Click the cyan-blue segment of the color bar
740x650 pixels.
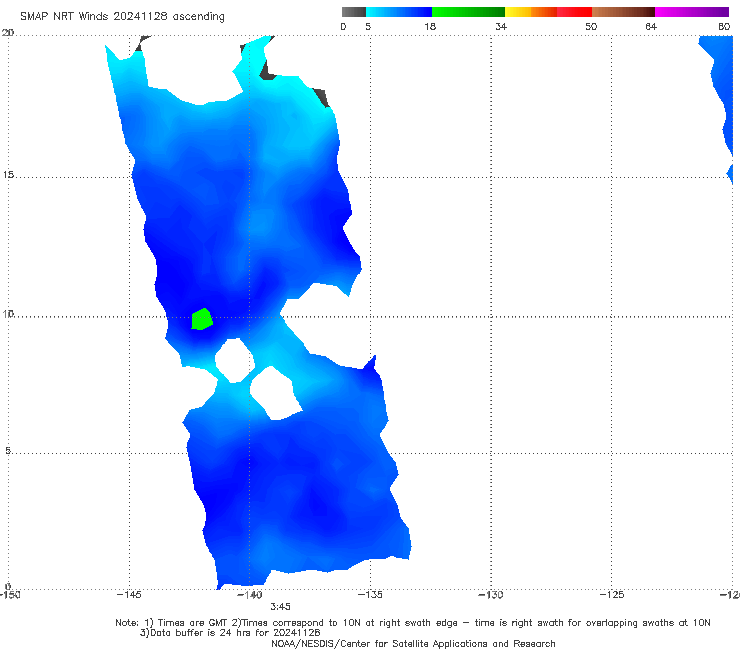[x=399, y=12]
